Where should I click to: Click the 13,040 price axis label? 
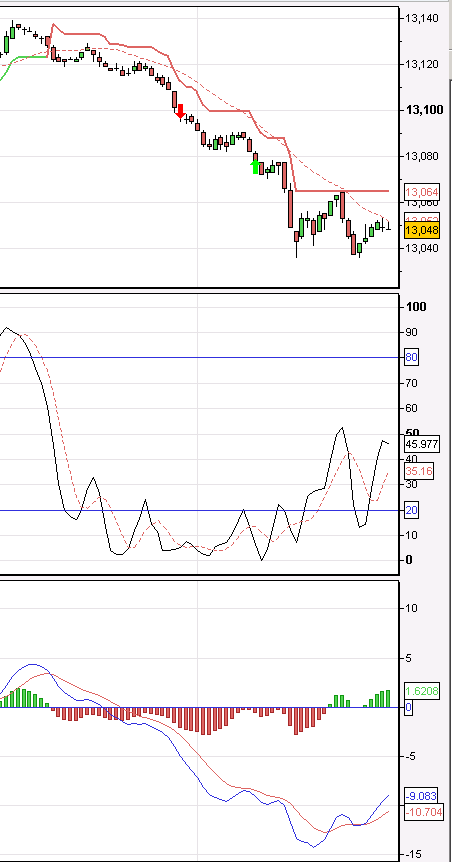[422, 248]
